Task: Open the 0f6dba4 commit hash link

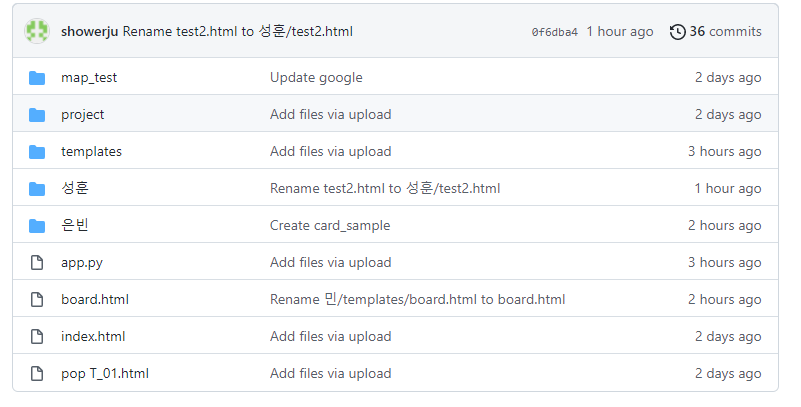Action: click(x=554, y=32)
